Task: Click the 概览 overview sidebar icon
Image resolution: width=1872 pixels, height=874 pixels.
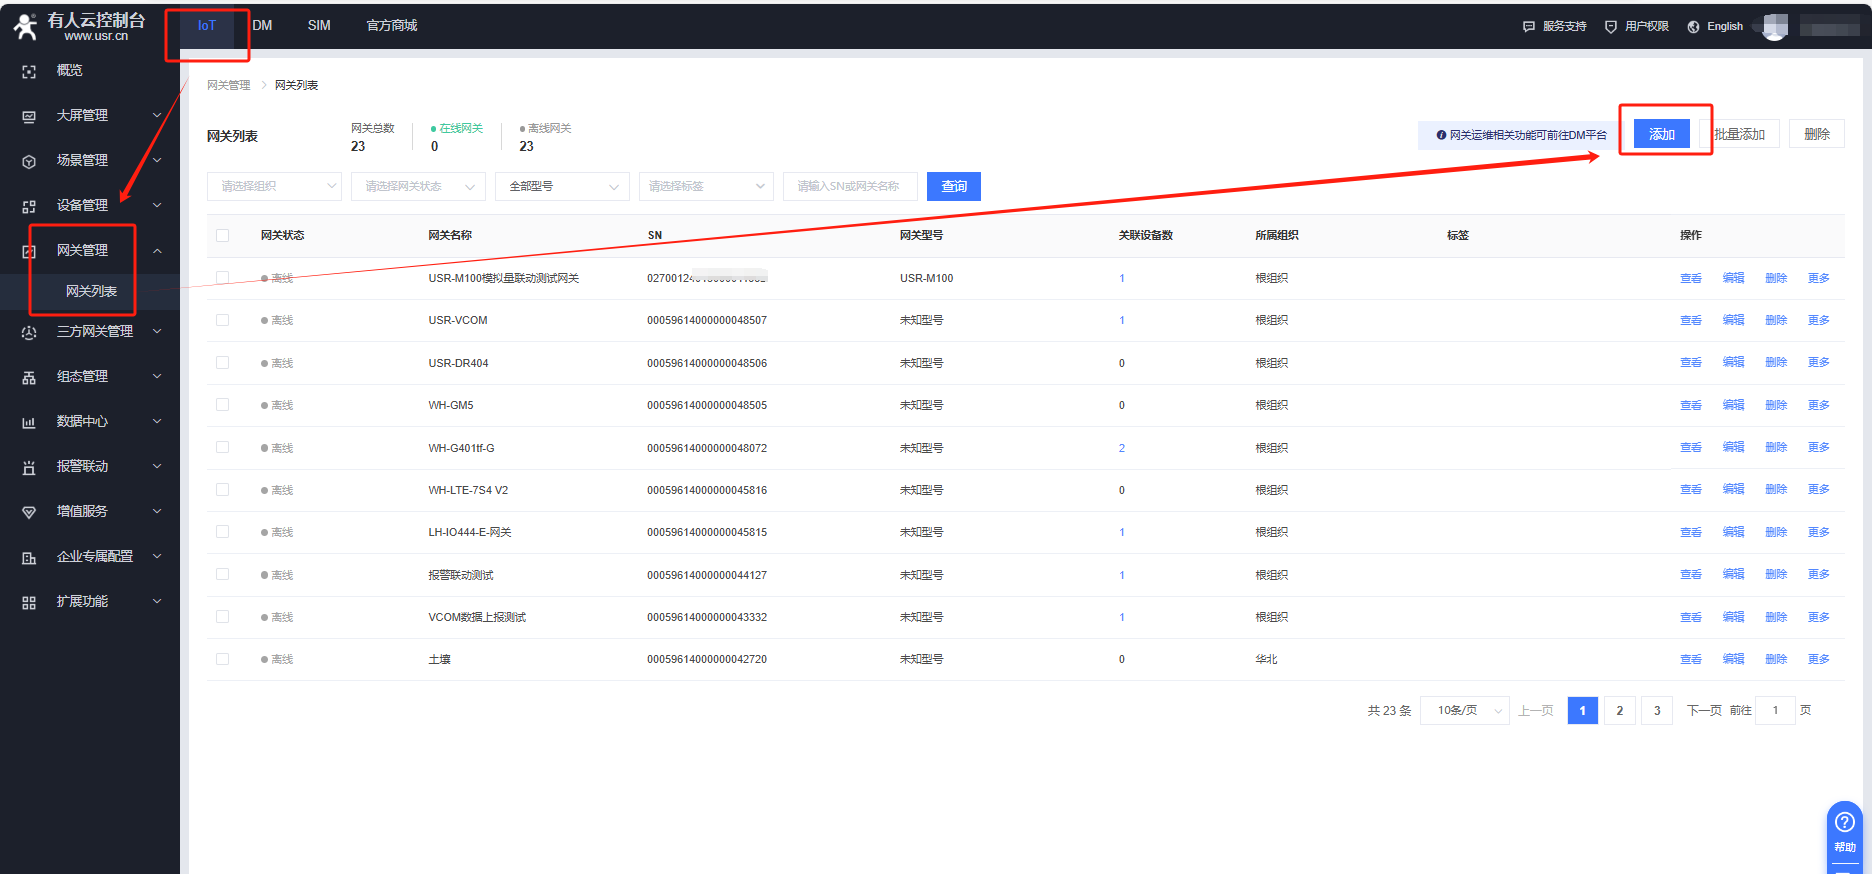Action: [29, 71]
